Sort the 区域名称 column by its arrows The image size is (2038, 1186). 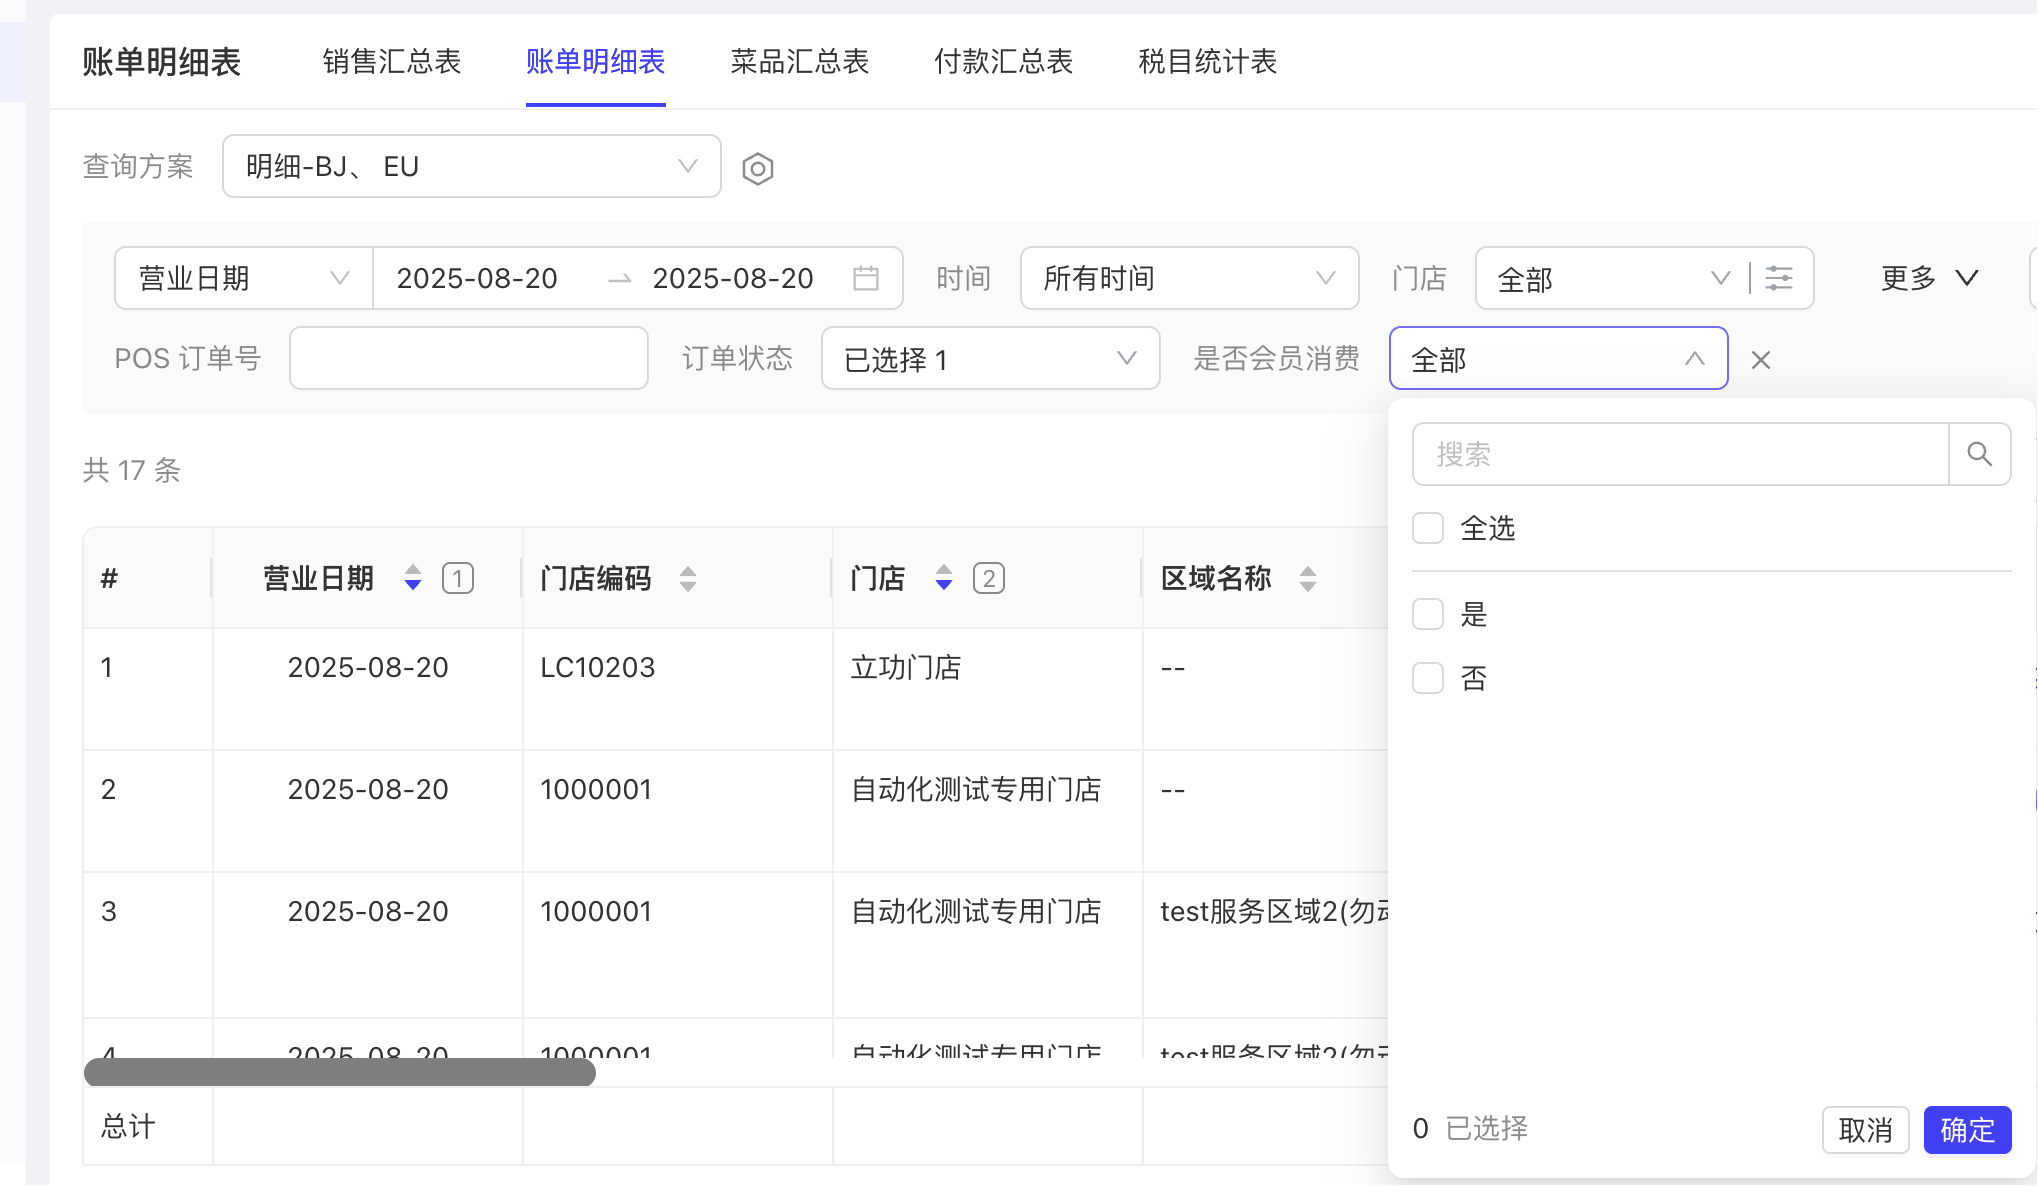pos(1307,578)
